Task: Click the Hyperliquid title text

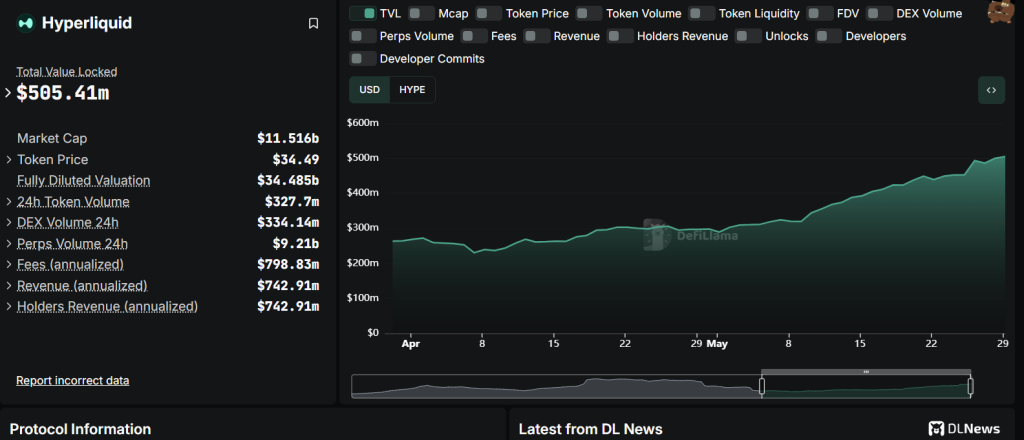Action: coord(87,24)
